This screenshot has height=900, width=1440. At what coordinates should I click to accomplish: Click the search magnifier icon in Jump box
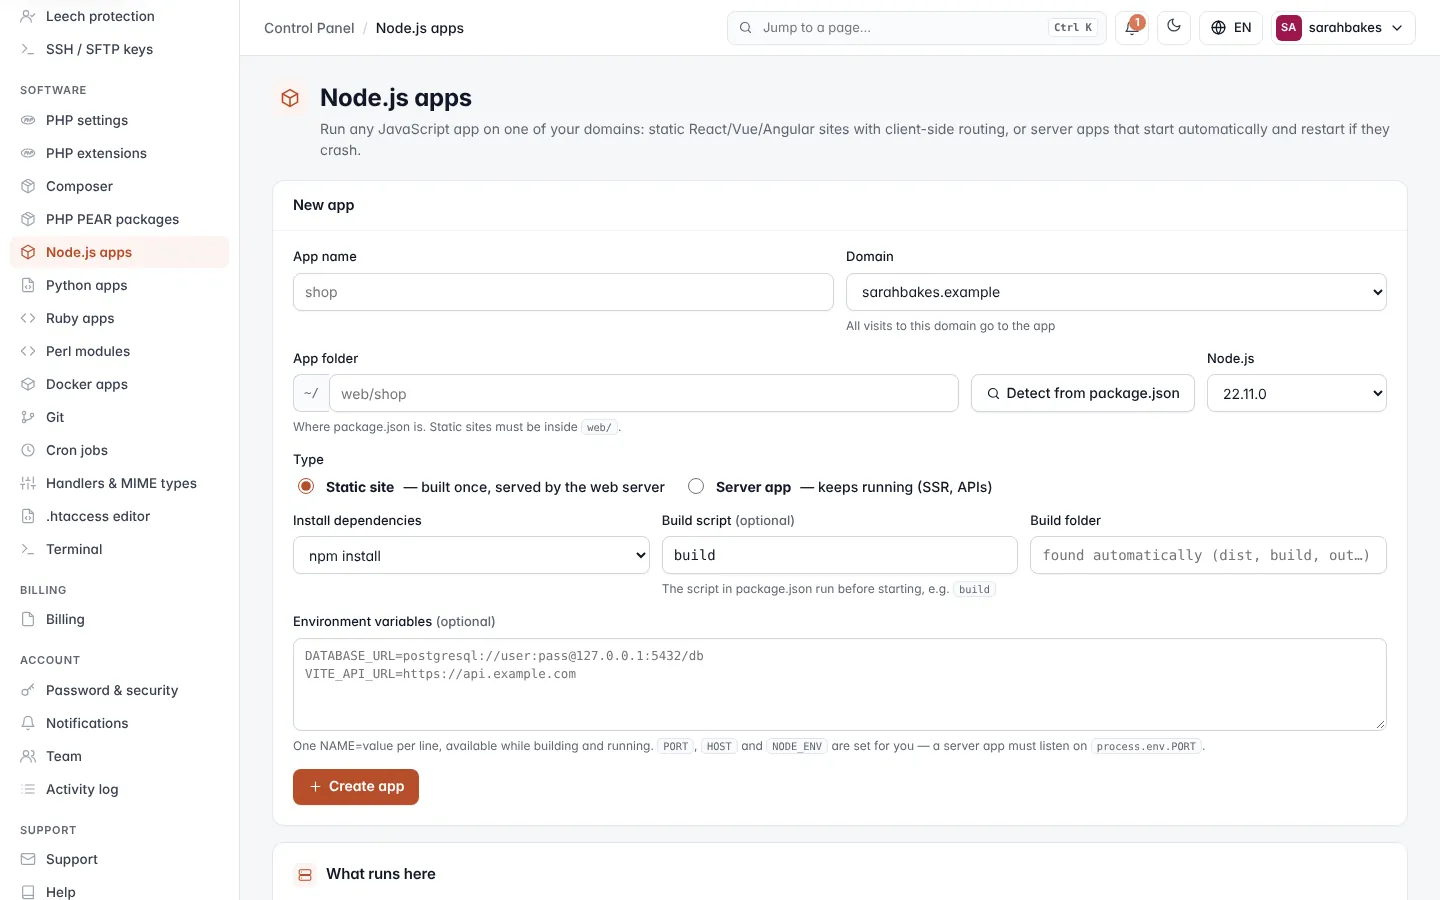coord(745,28)
